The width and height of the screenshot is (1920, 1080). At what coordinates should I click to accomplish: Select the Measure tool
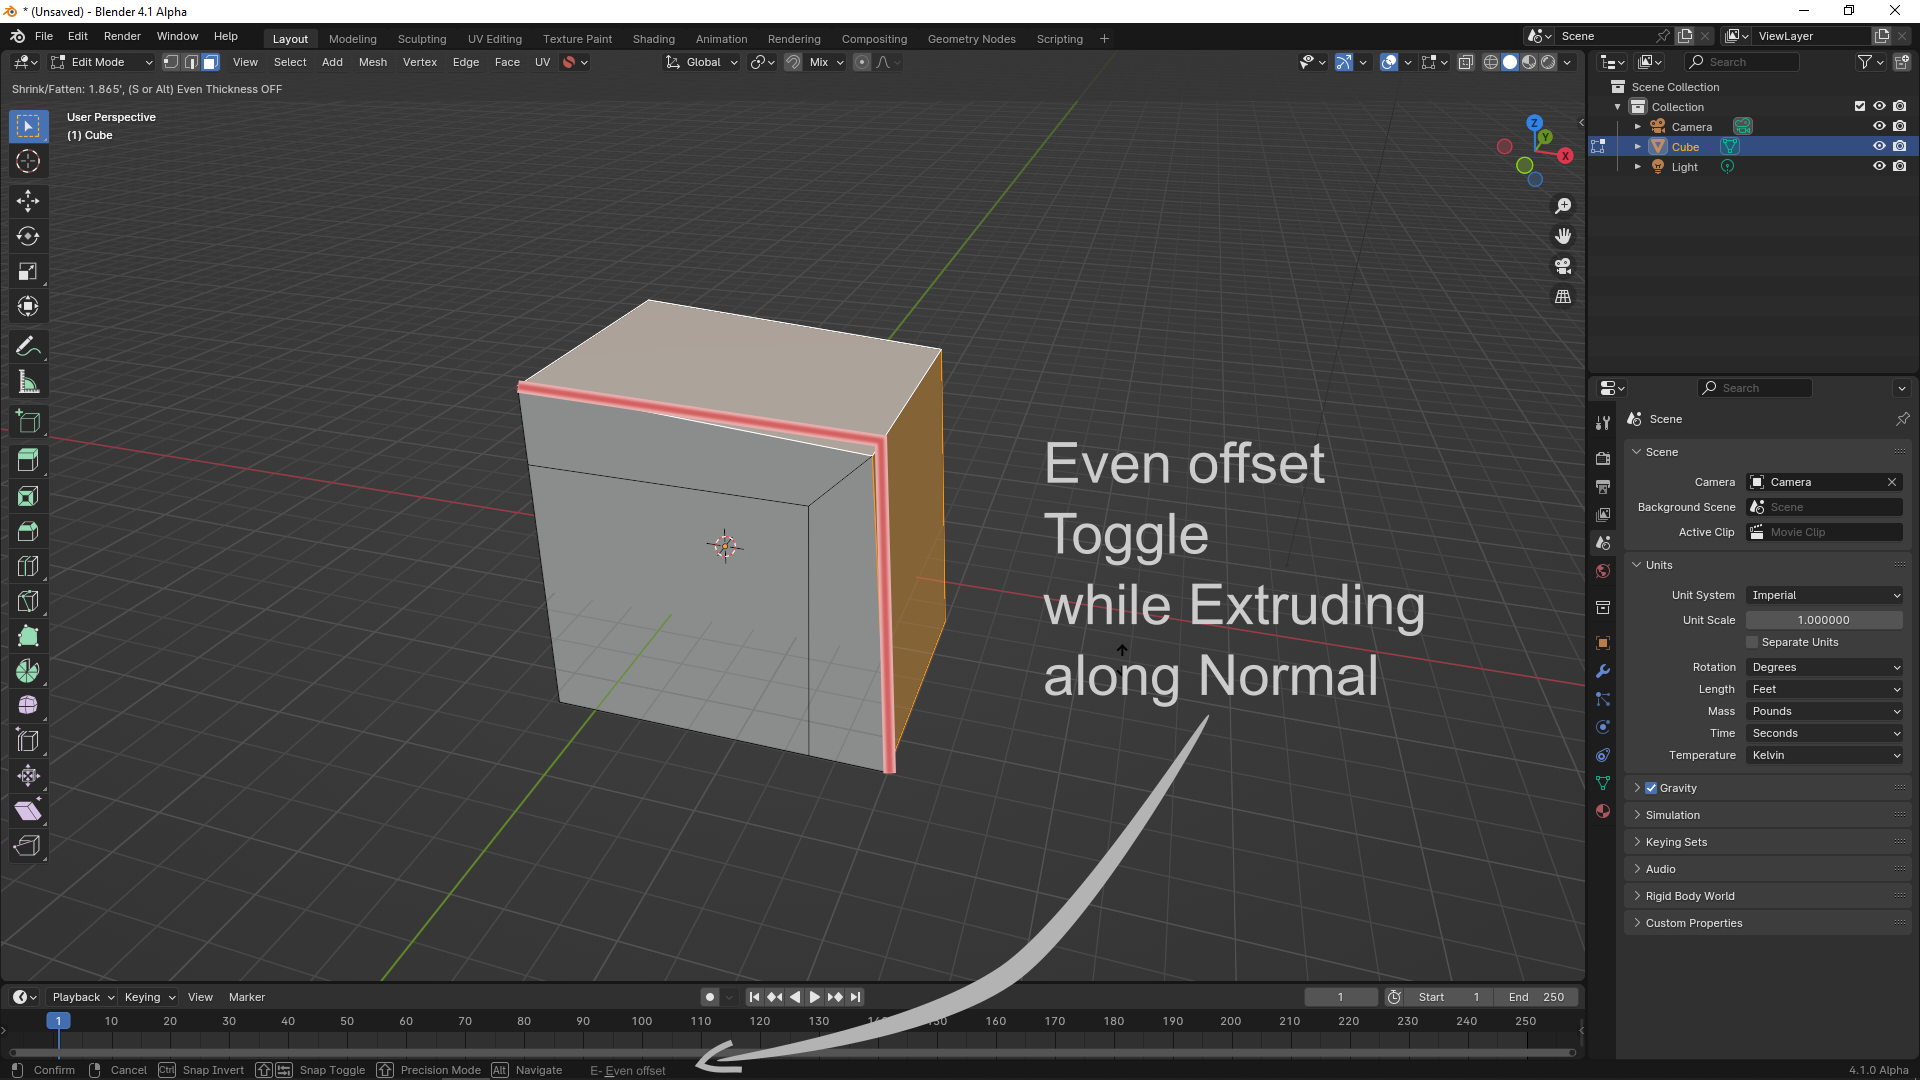(x=28, y=381)
